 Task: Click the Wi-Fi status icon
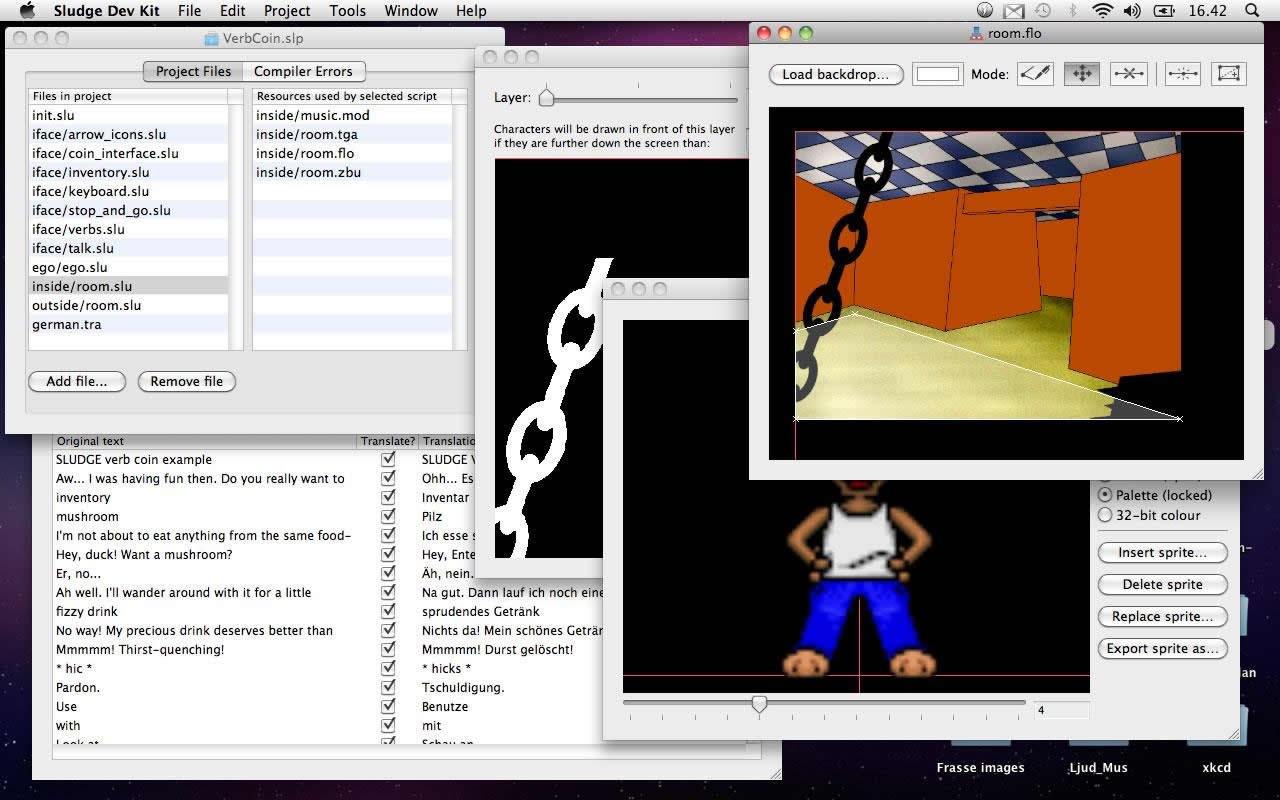[1103, 11]
